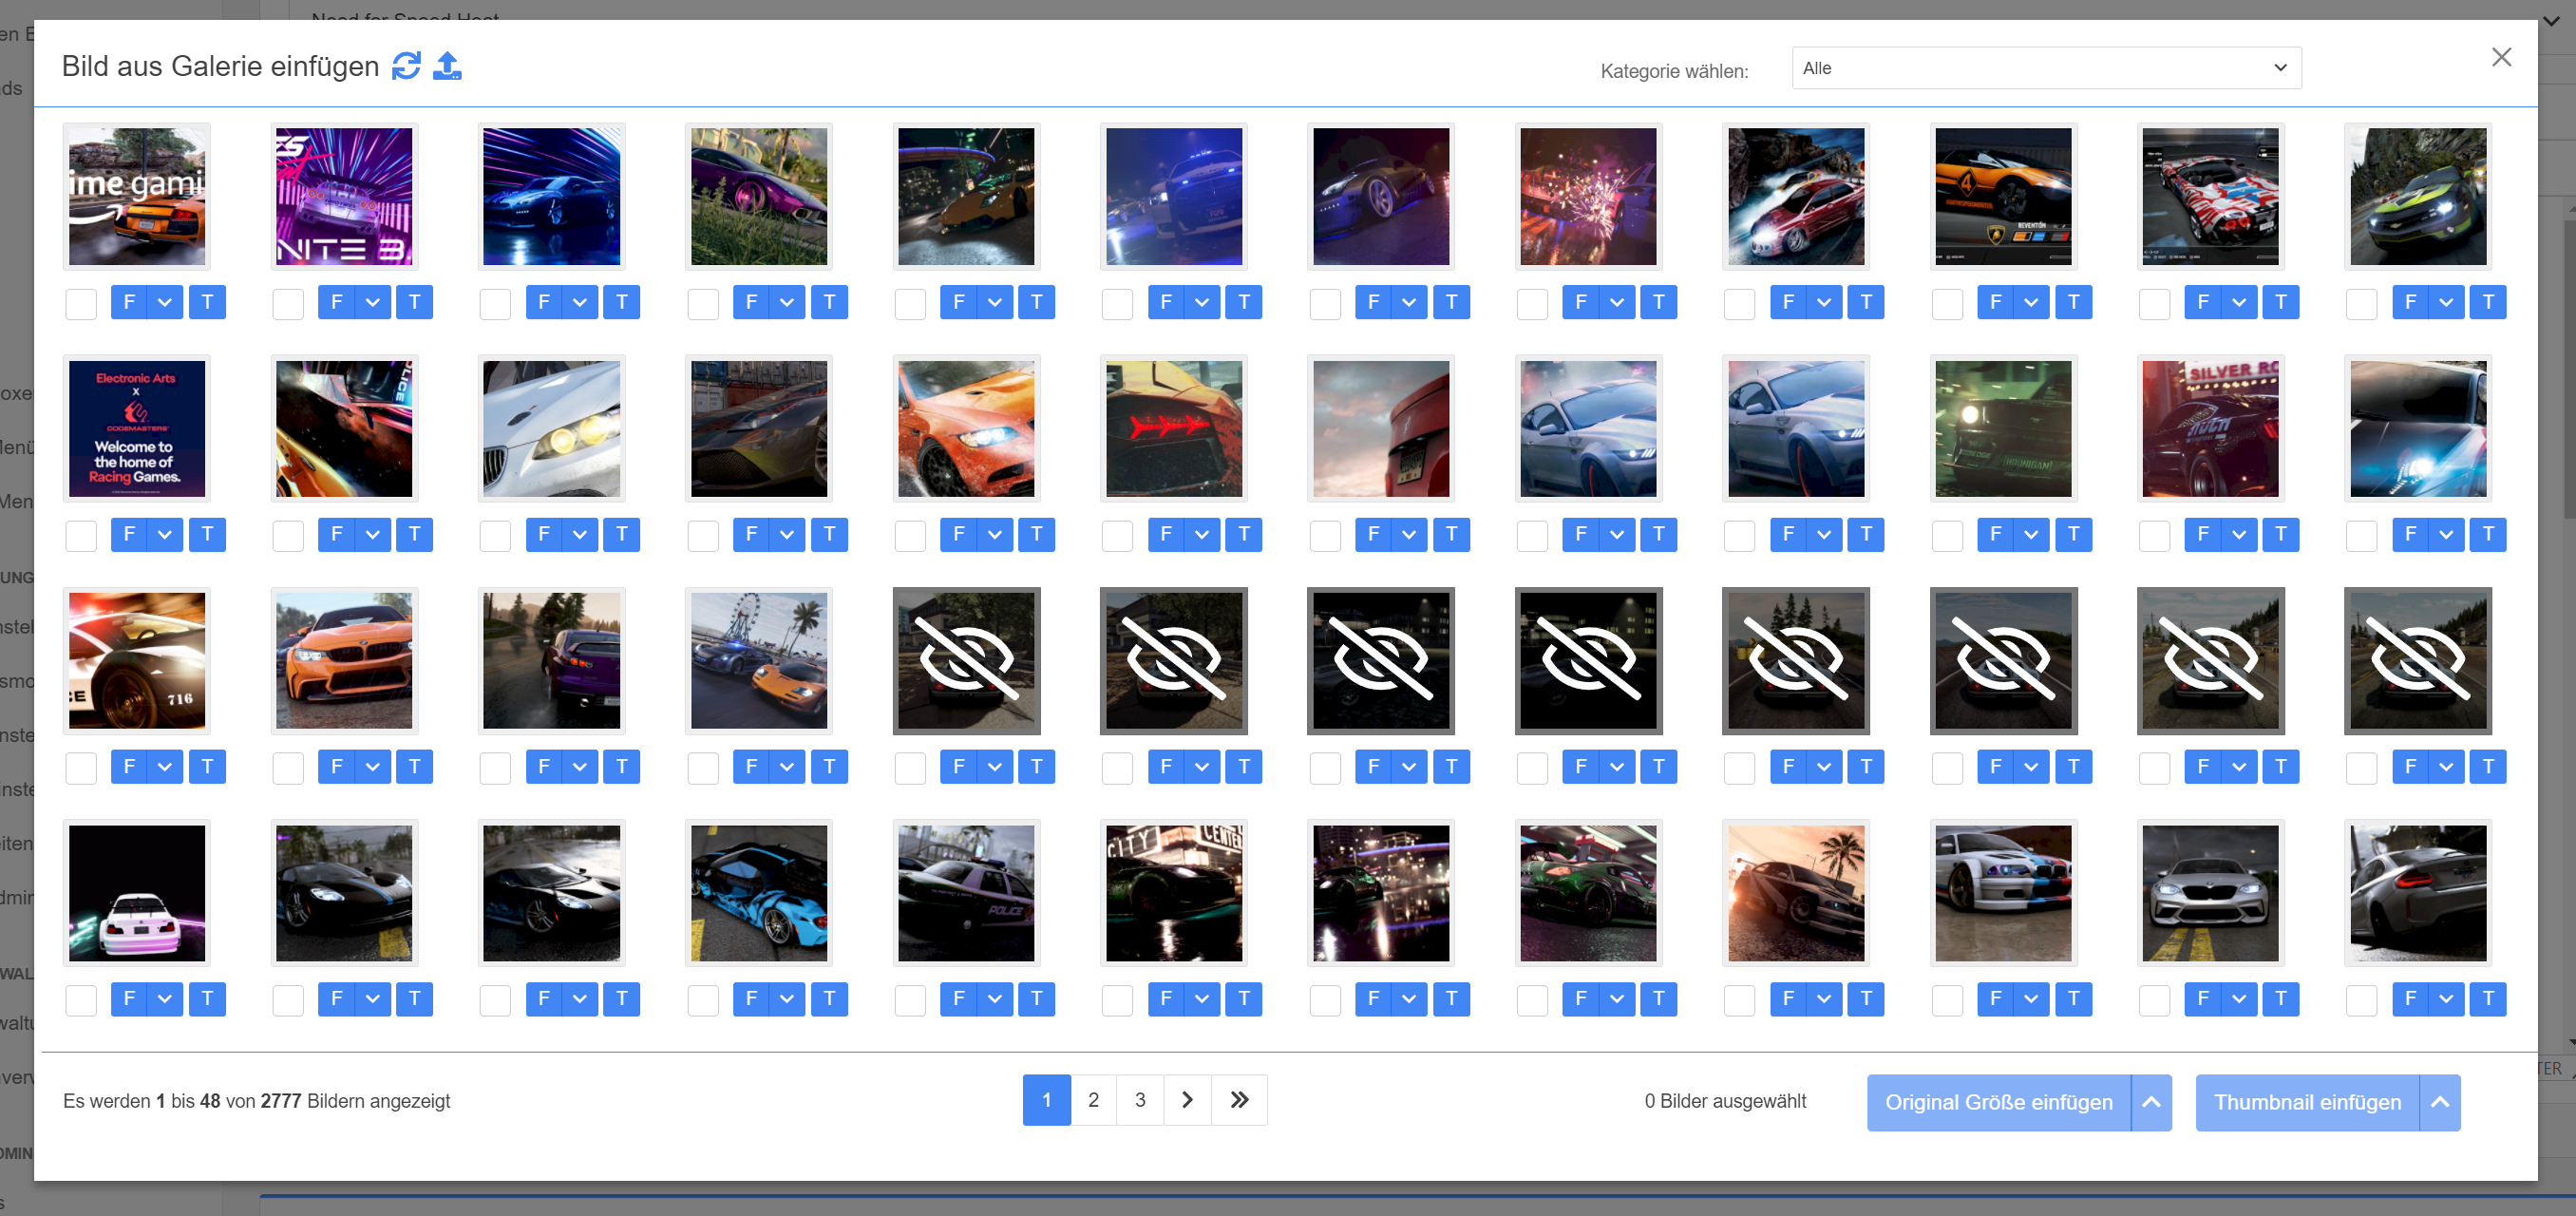The height and width of the screenshot is (1216, 2576).
Task: Select checkbox under the palm tree sunset thumbnail
Action: pyautogui.click(x=1739, y=1000)
